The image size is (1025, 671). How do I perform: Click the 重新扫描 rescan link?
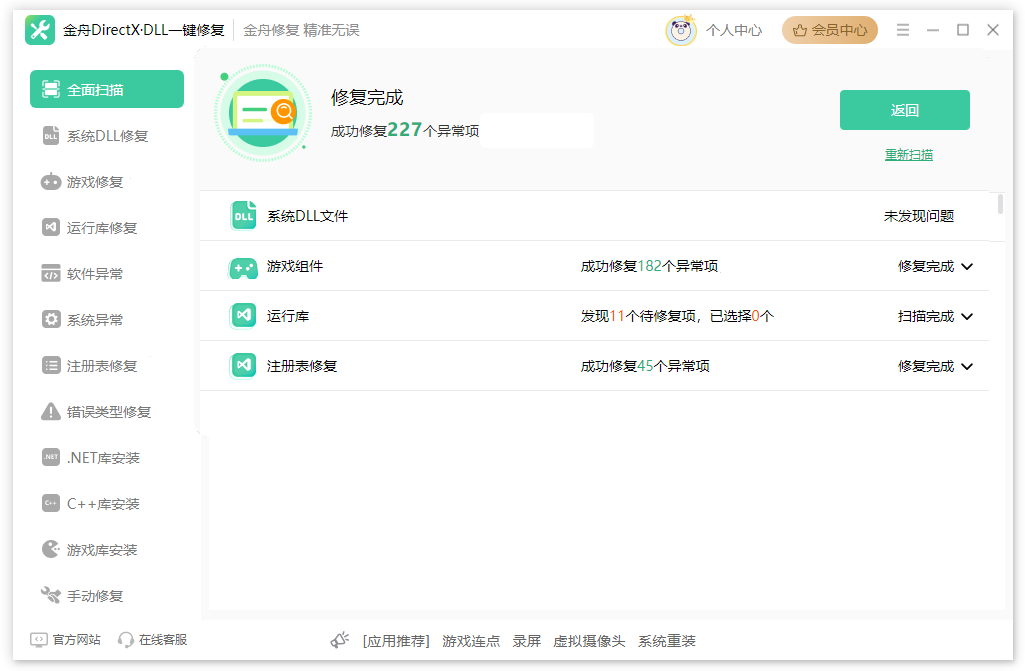pos(909,155)
